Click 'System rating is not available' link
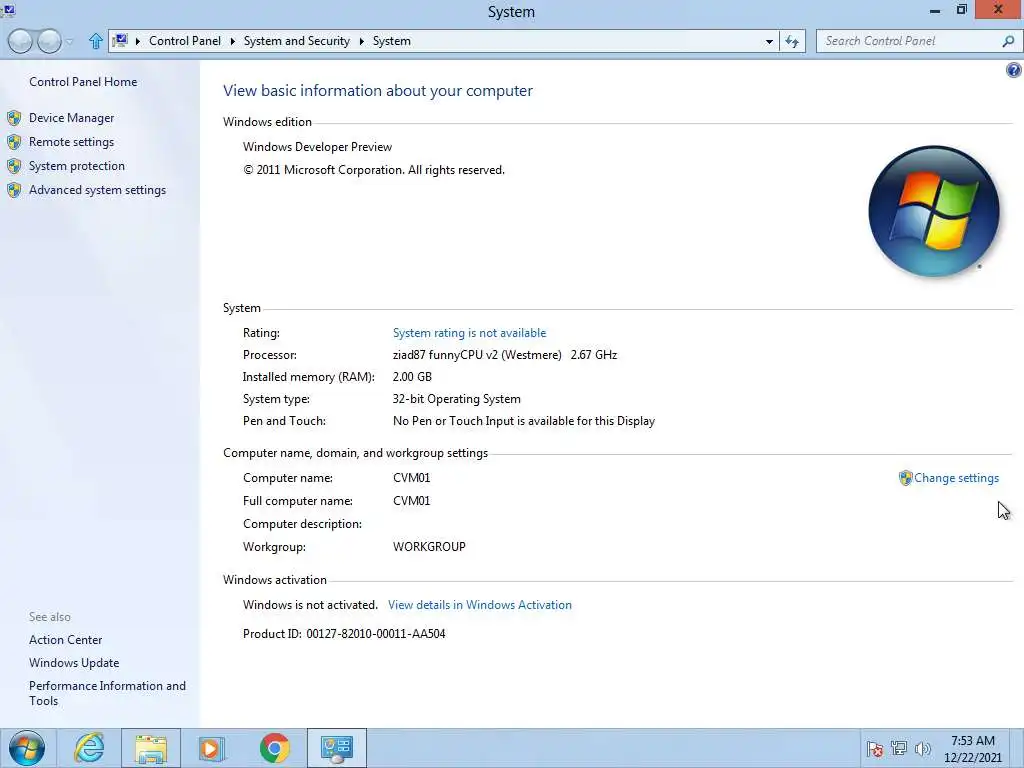1024x768 pixels. click(x=469, y=333)
